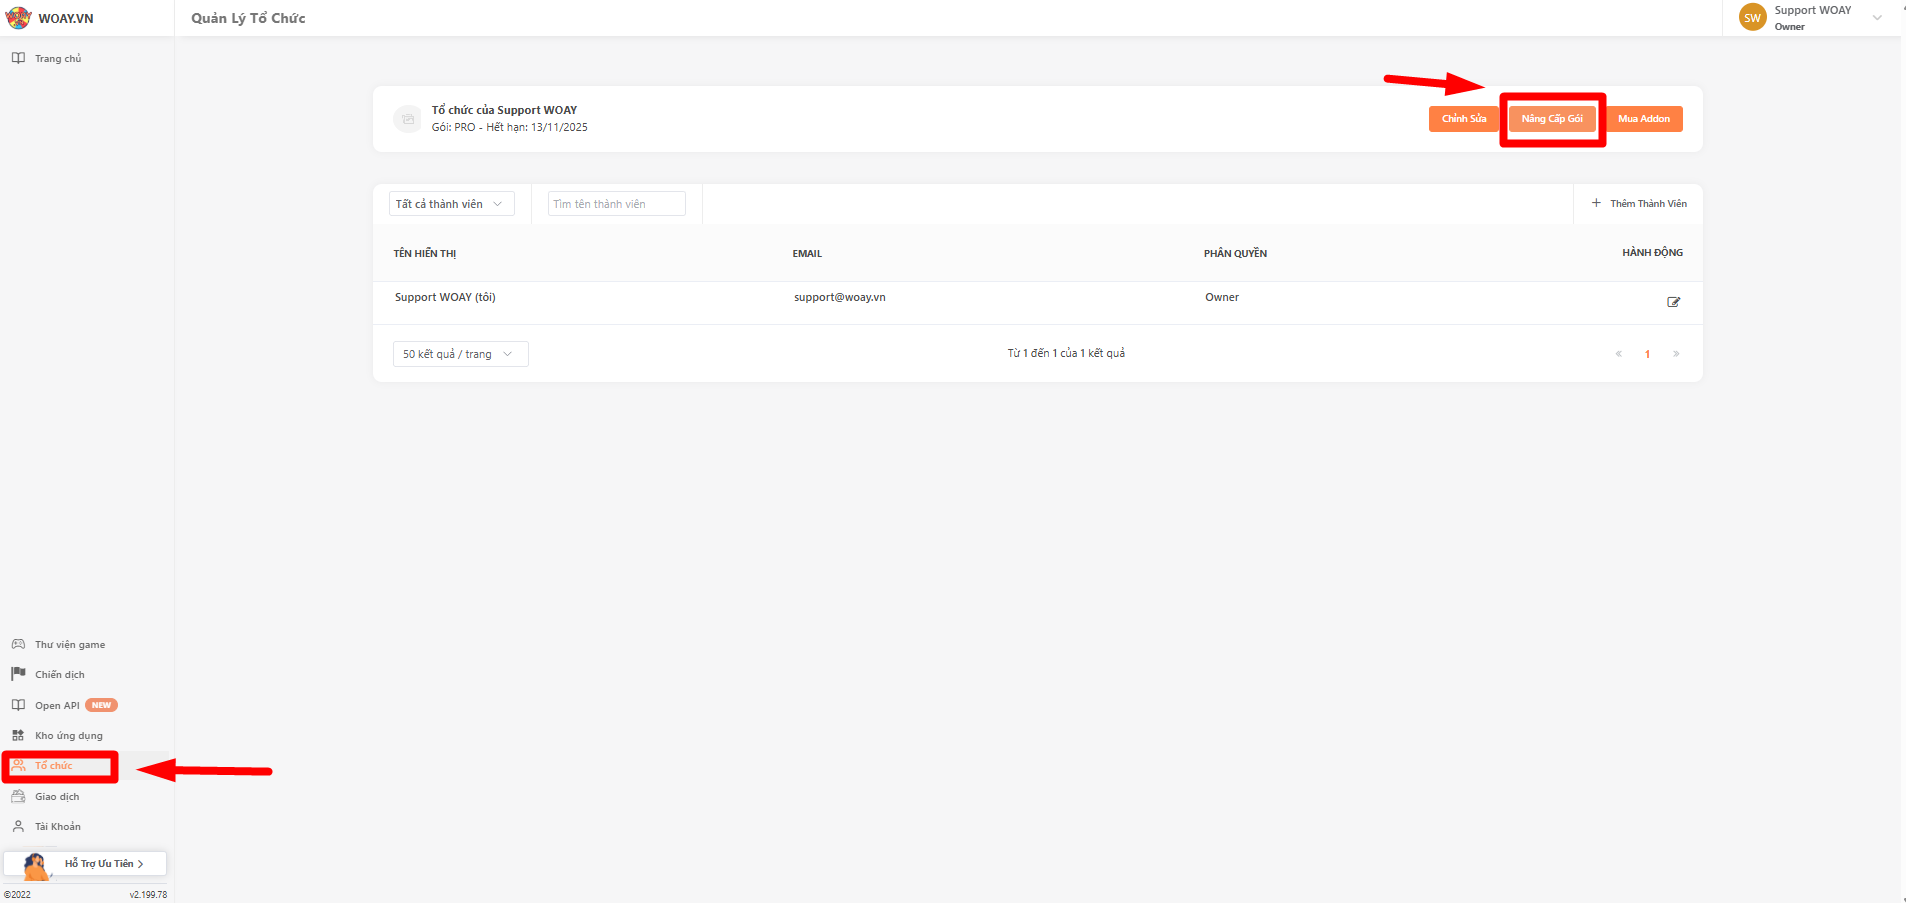Navigate to Giao dịch in sidebar
The width and height of the screenshot is (1906, 903).
[x=57, y=797]
